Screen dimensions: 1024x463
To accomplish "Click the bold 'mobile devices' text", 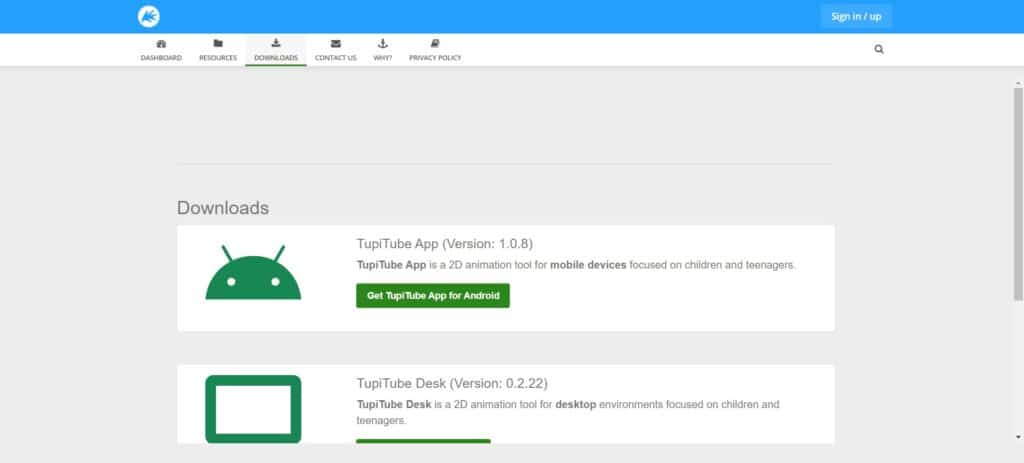I will coord(588,265).
